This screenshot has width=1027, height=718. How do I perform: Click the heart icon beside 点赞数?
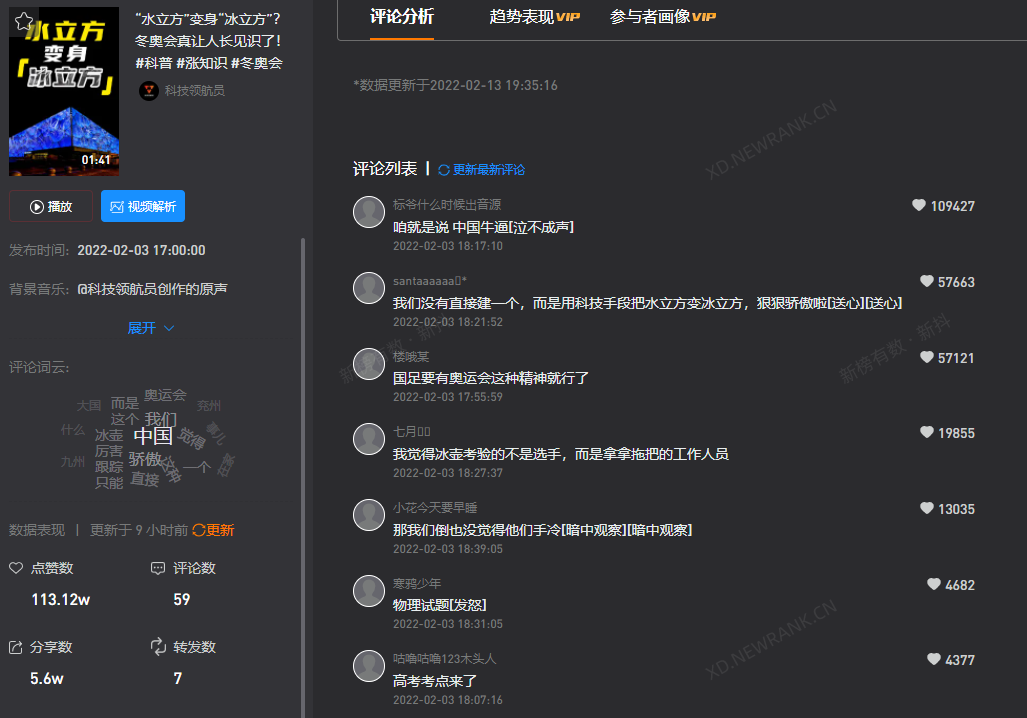pos(14,567)
